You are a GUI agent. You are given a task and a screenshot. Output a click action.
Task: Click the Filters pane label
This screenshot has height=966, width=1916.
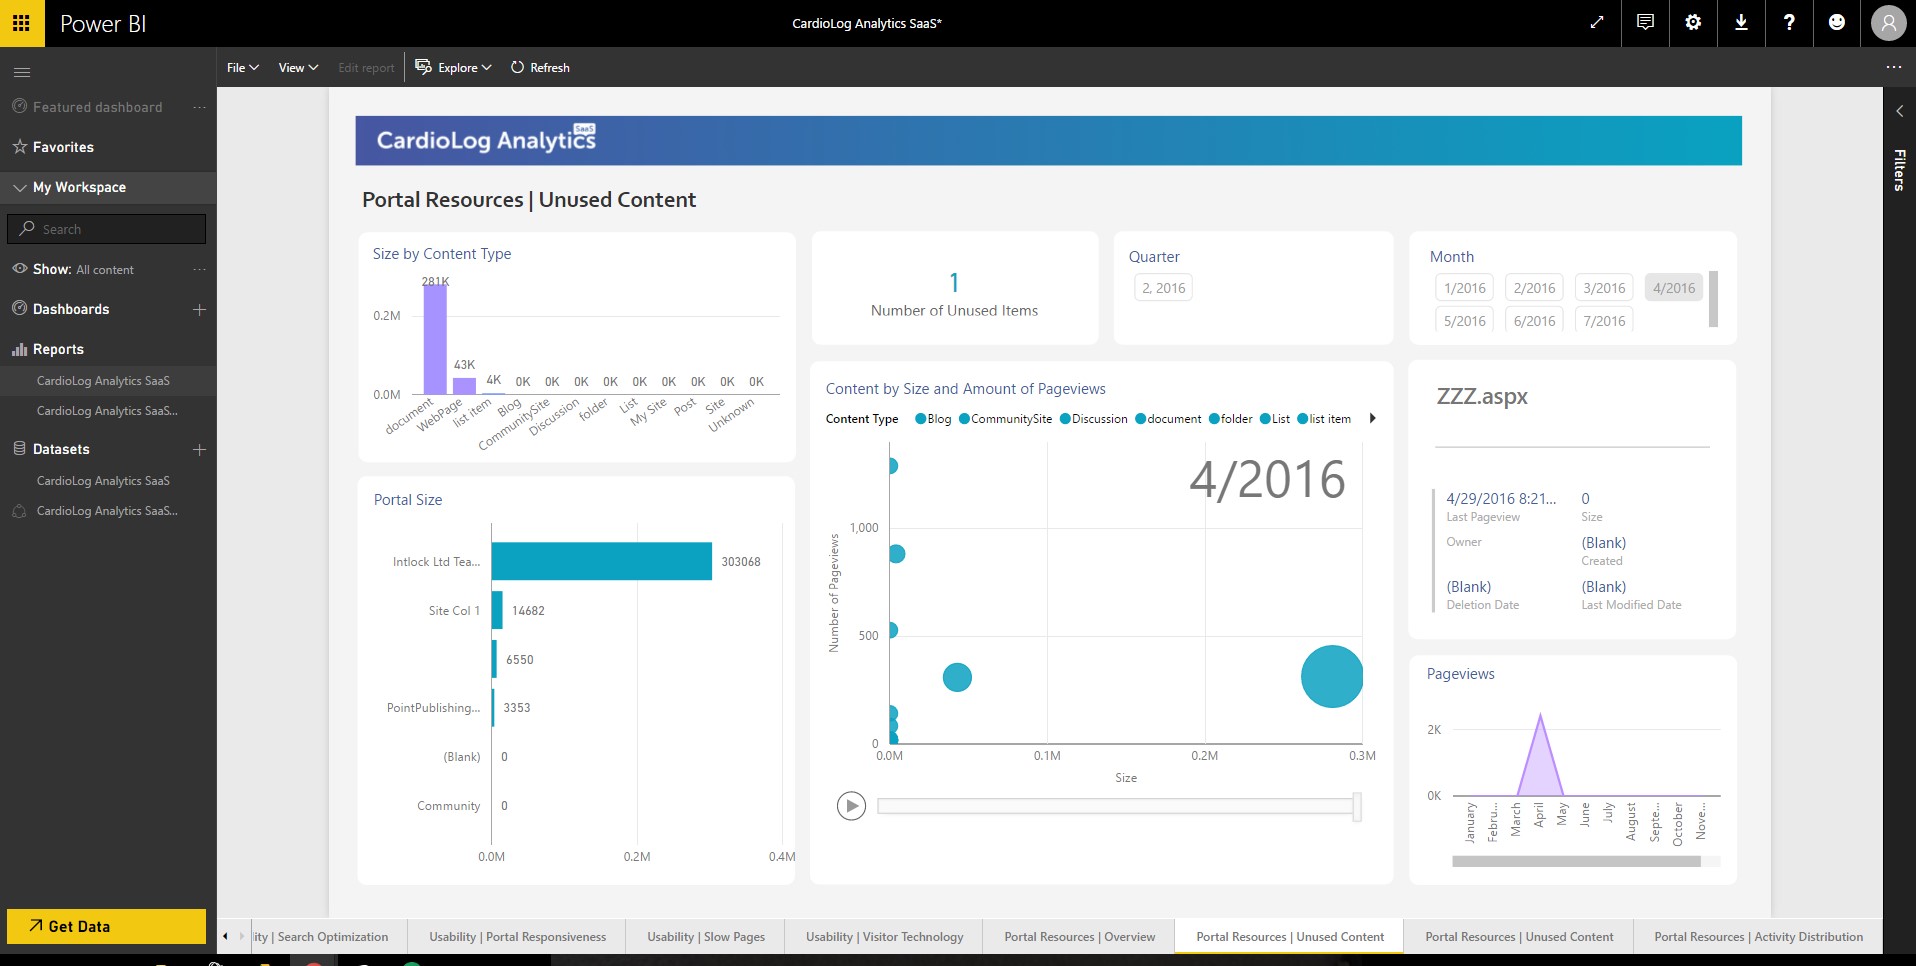click(x=1899, y=169)
